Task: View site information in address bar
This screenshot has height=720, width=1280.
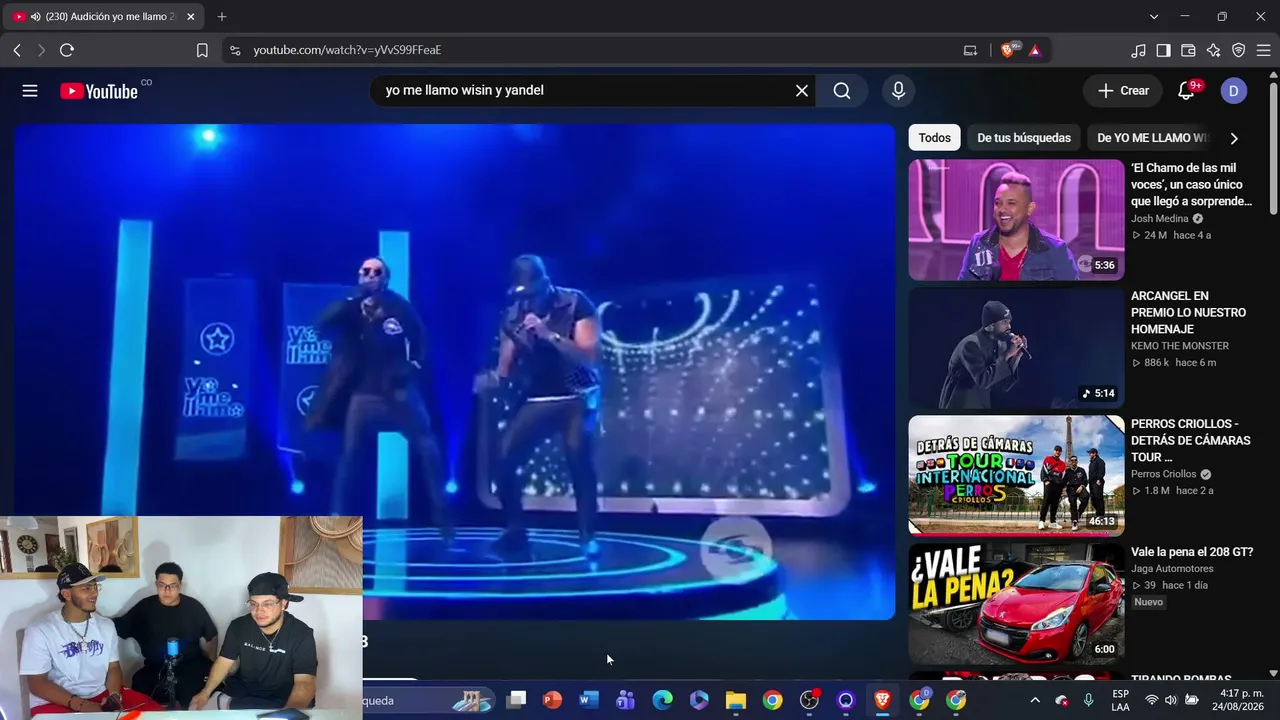Action: point(235,50)
